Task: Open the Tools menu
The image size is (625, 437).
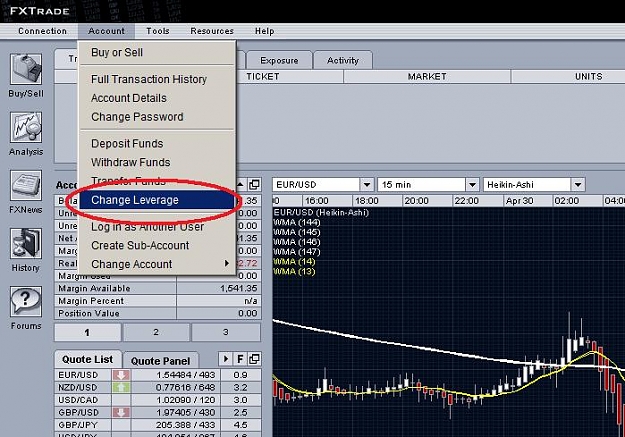Action: click(x=158, y=31)
